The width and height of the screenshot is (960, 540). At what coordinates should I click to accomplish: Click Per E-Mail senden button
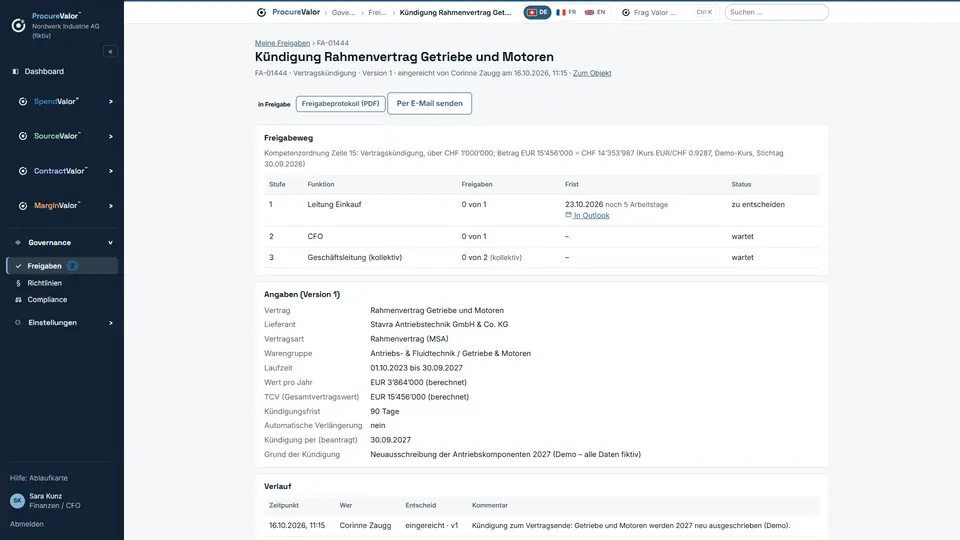tap(429, 103)
